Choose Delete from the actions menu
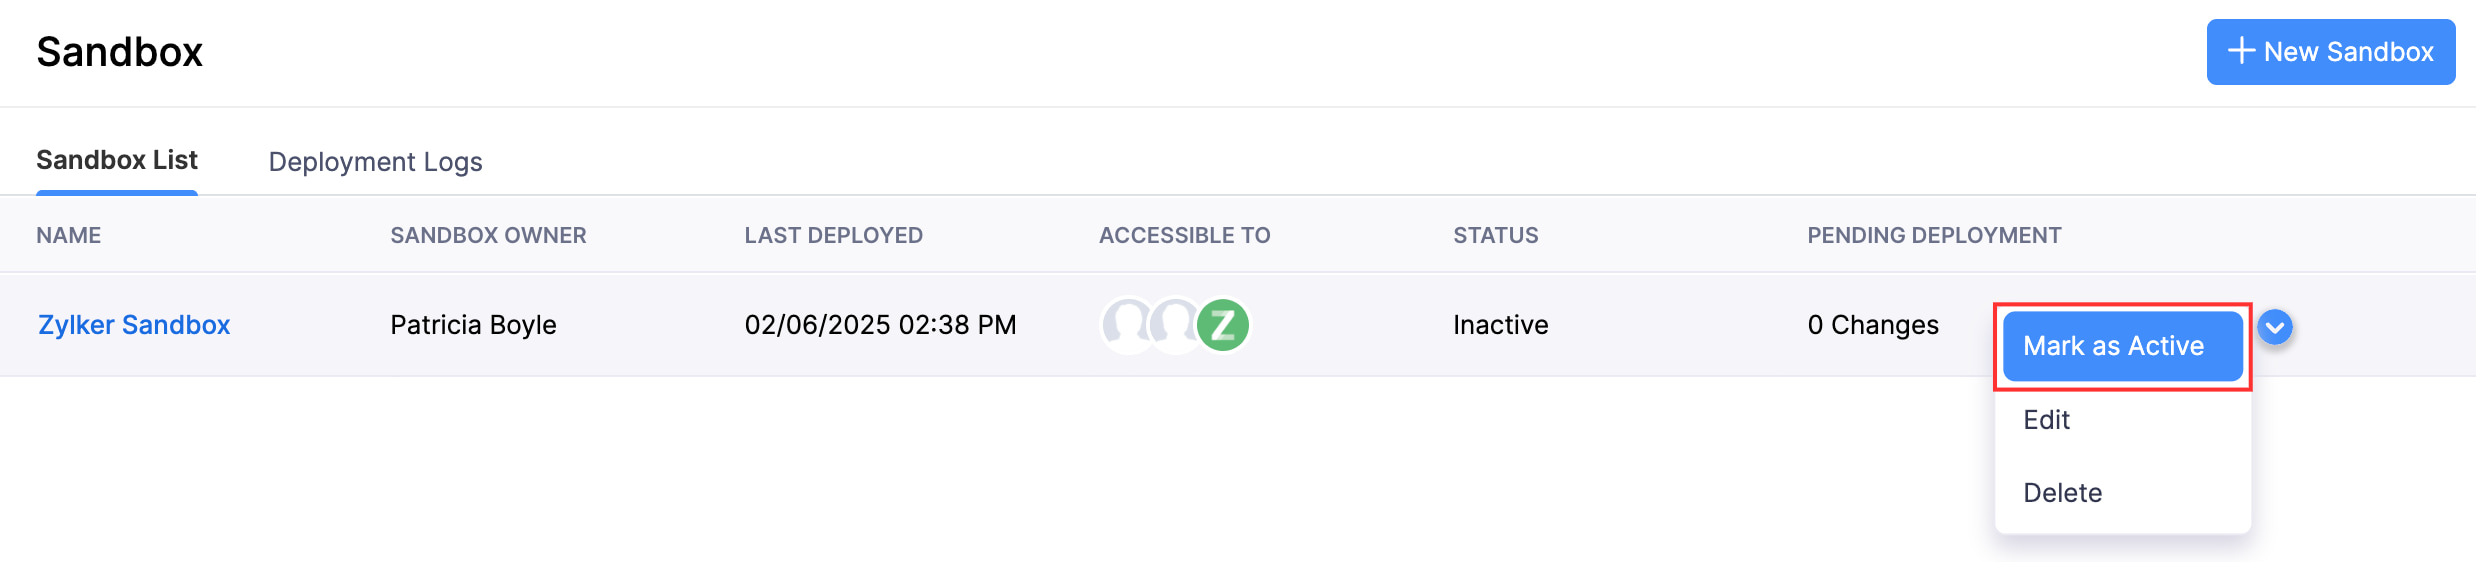 2062,493
